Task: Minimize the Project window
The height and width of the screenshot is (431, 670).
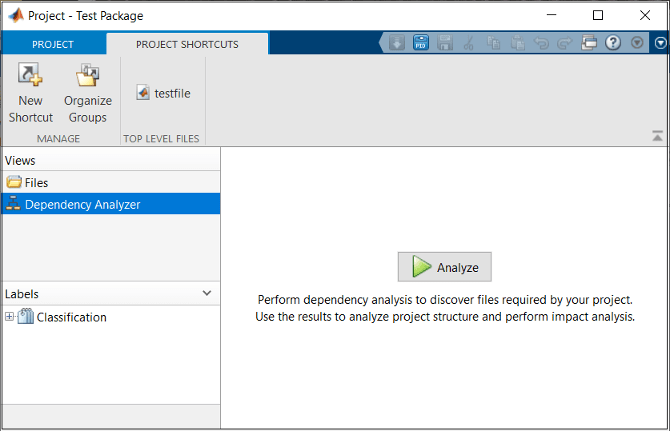Action: [x=552, y=15]
